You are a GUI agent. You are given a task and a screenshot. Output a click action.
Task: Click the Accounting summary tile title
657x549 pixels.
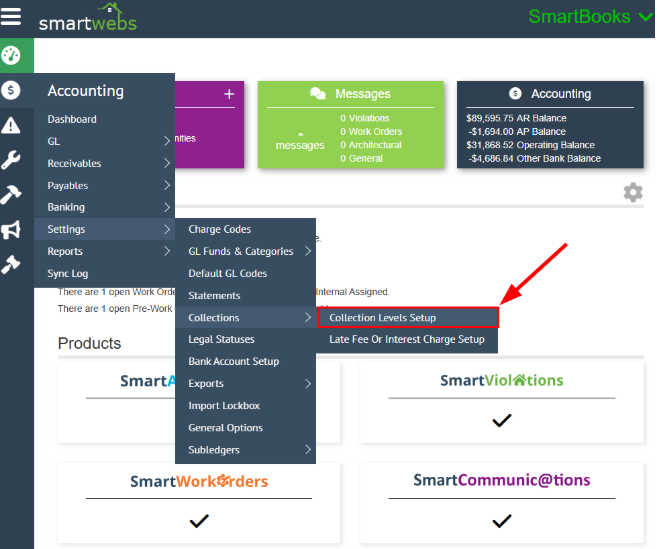[561, 94]
